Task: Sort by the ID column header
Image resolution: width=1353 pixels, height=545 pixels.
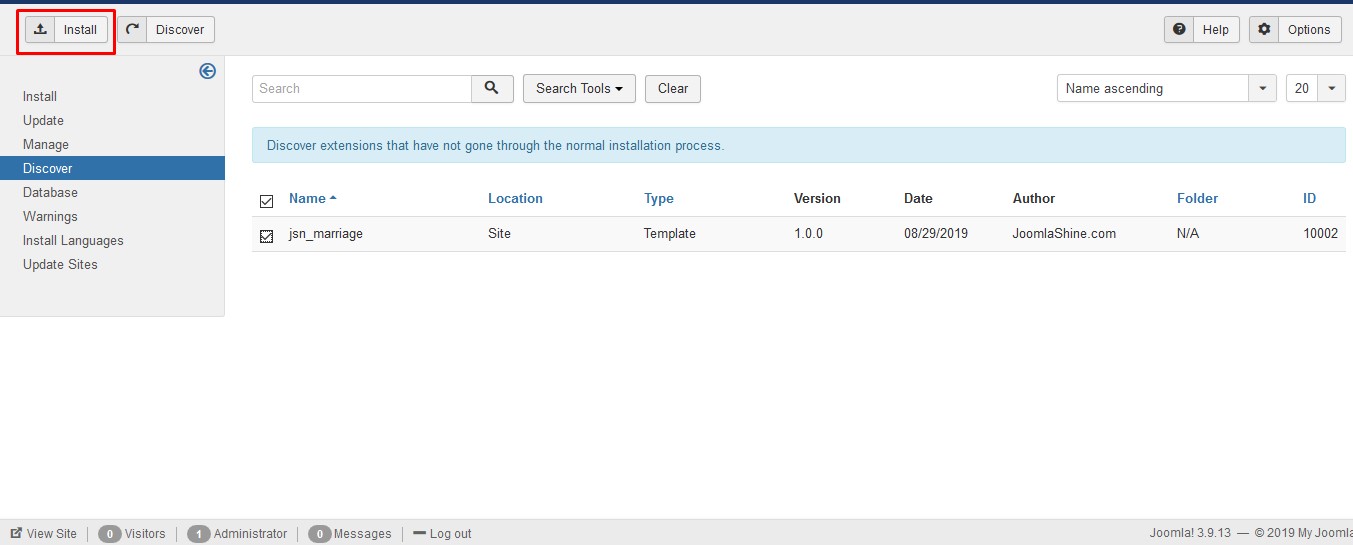Action: (1309, 199)
